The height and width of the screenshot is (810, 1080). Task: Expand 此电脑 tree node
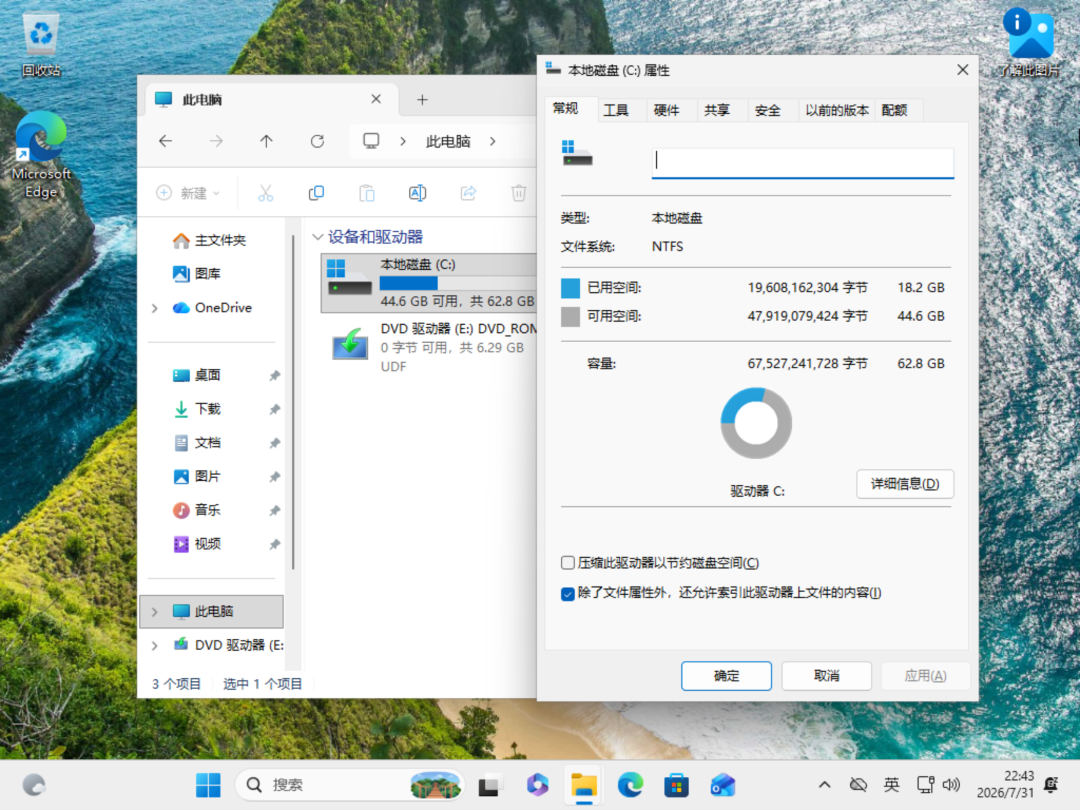[155, 612]
